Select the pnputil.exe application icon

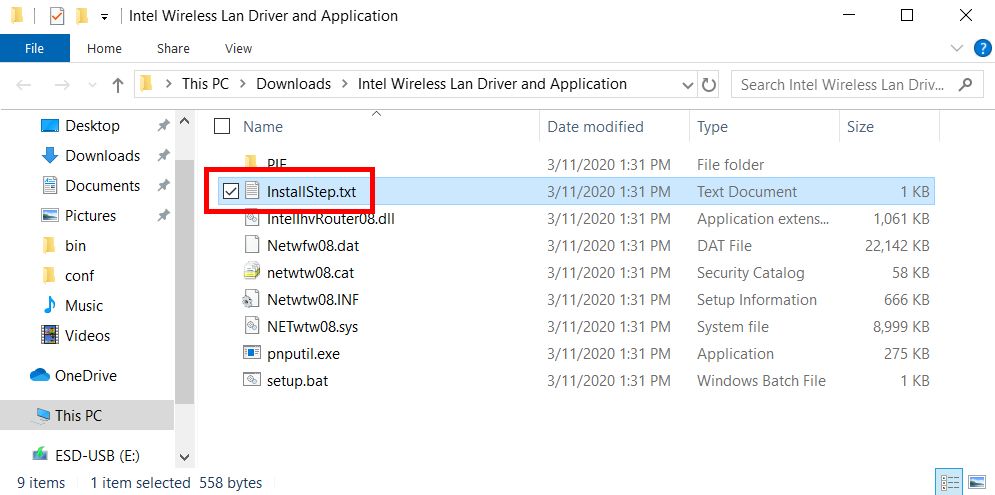pos(252,353)
